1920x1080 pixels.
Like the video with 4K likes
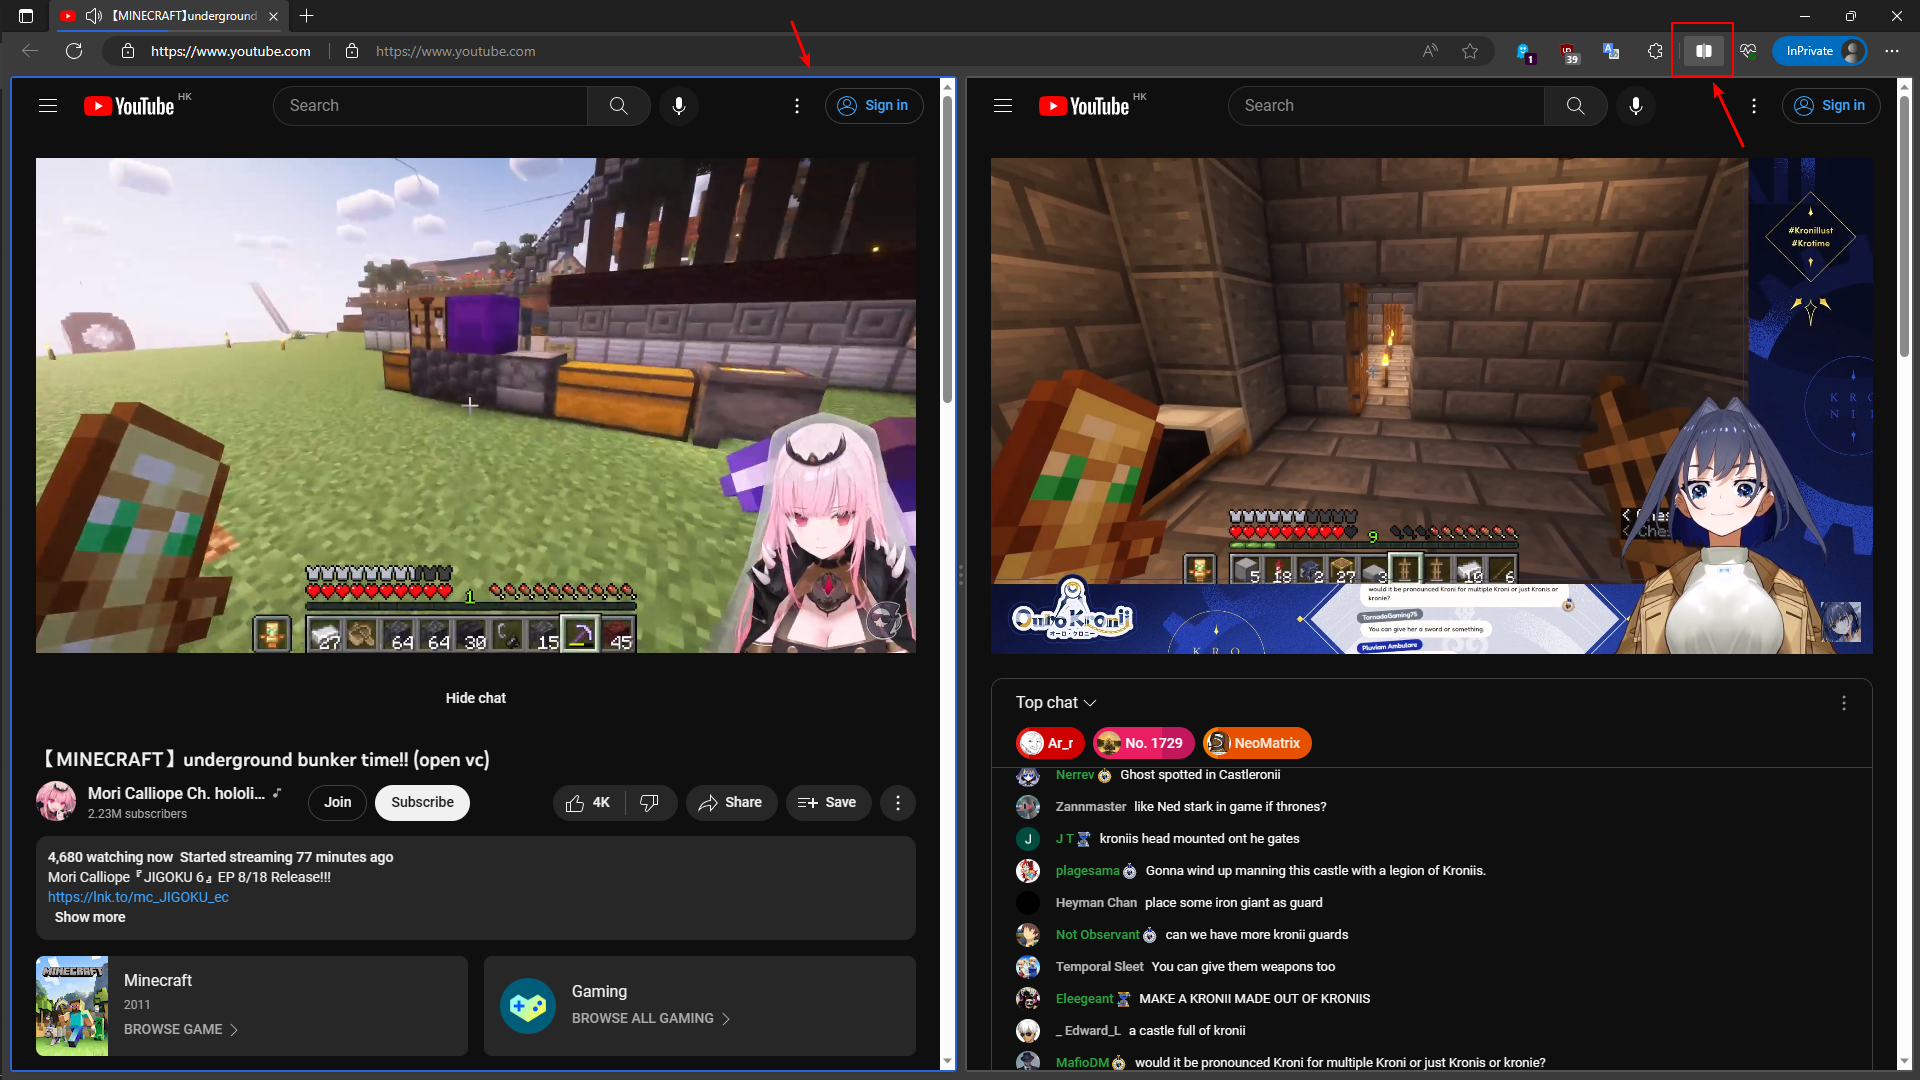(589, 802)
